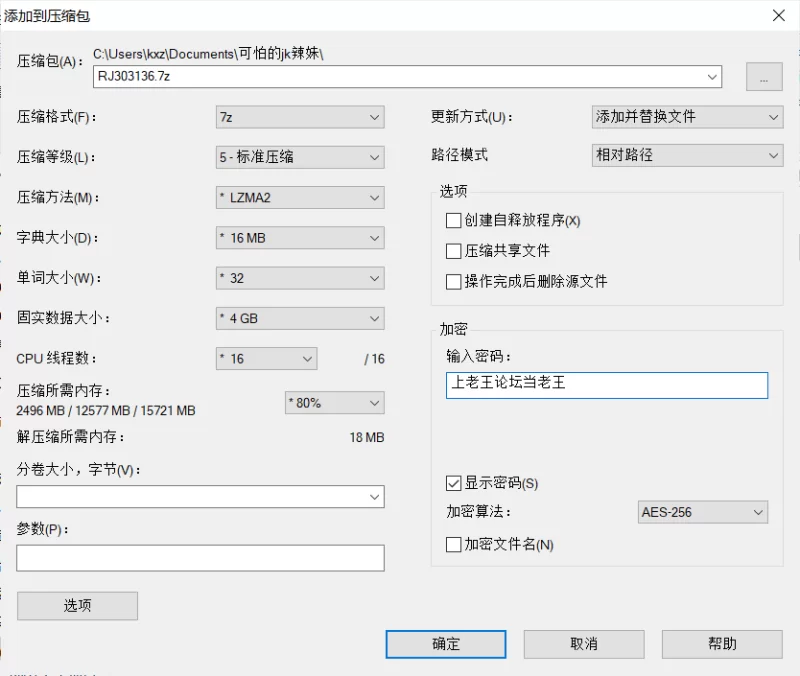Toggle the 压缩共享文件 checkbox
The image size is (800, 676).
pos(453,251)
